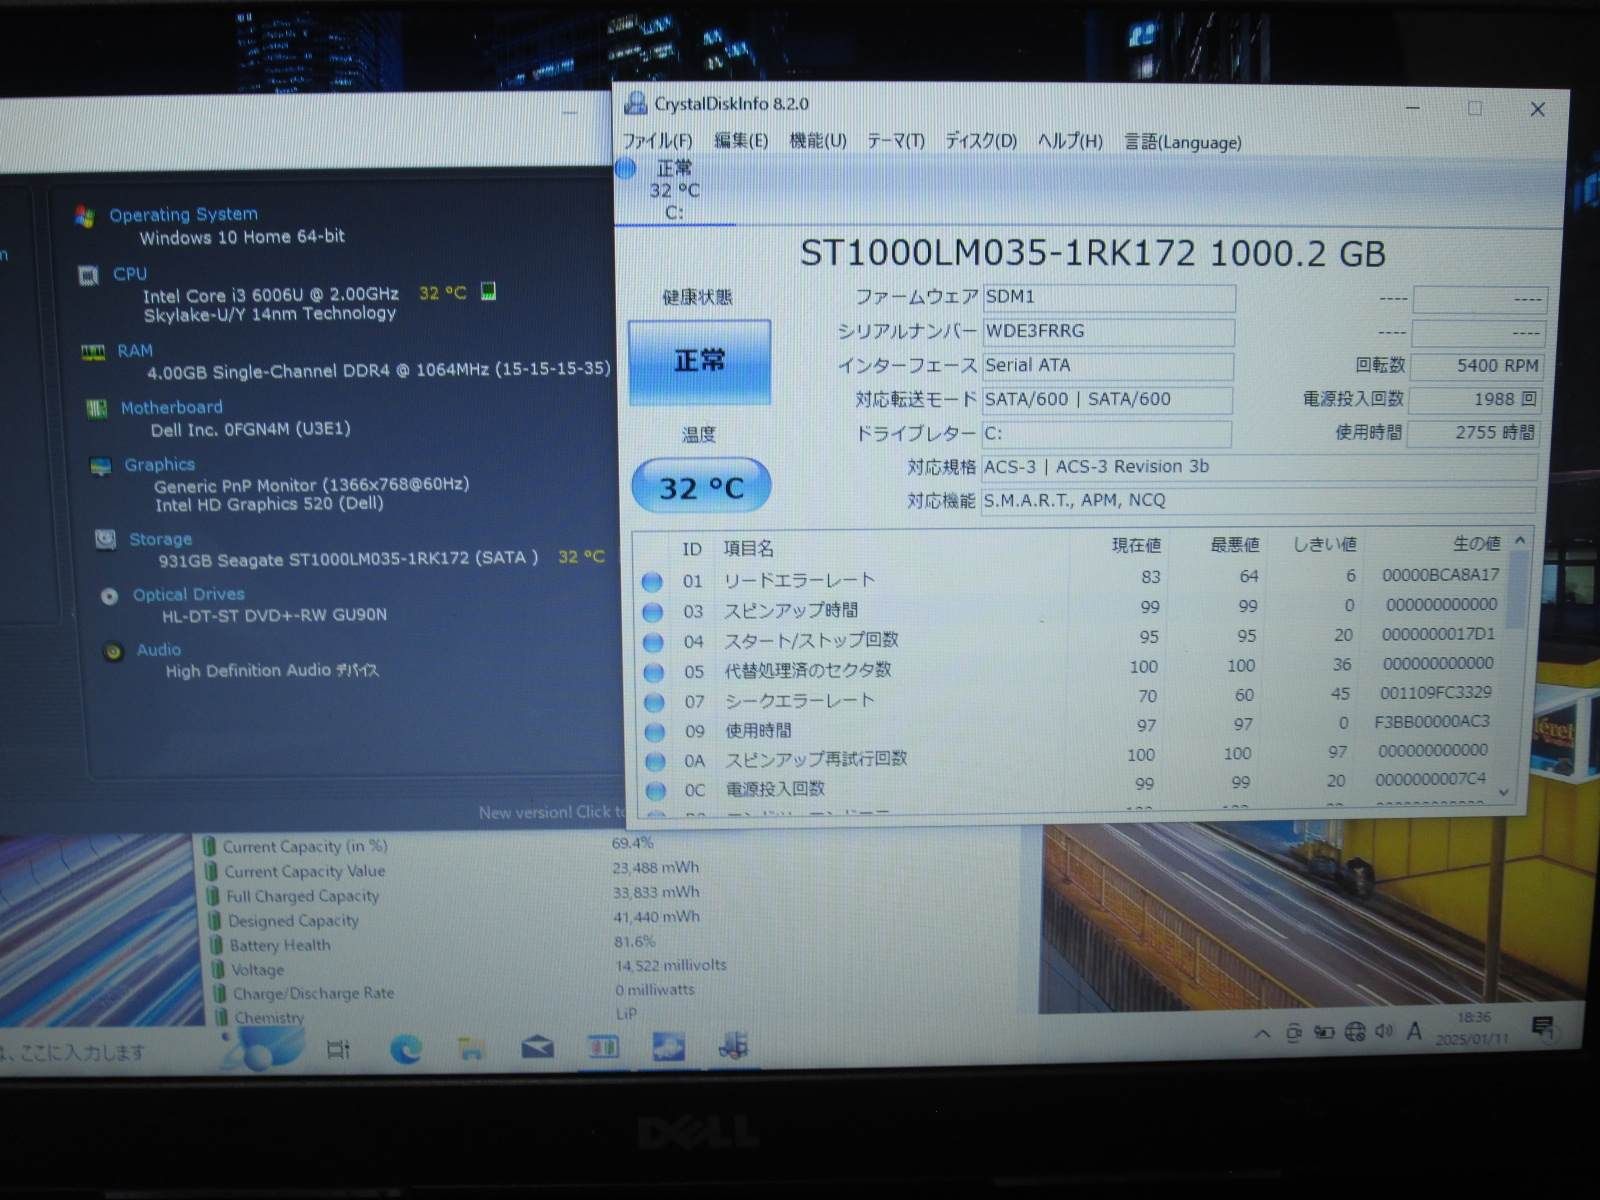The height and width of the screenshot is (1200, 1600).
Task: Open the ファイル(F) menu in CrystalDiskInfo
Action: click(657, 141)
